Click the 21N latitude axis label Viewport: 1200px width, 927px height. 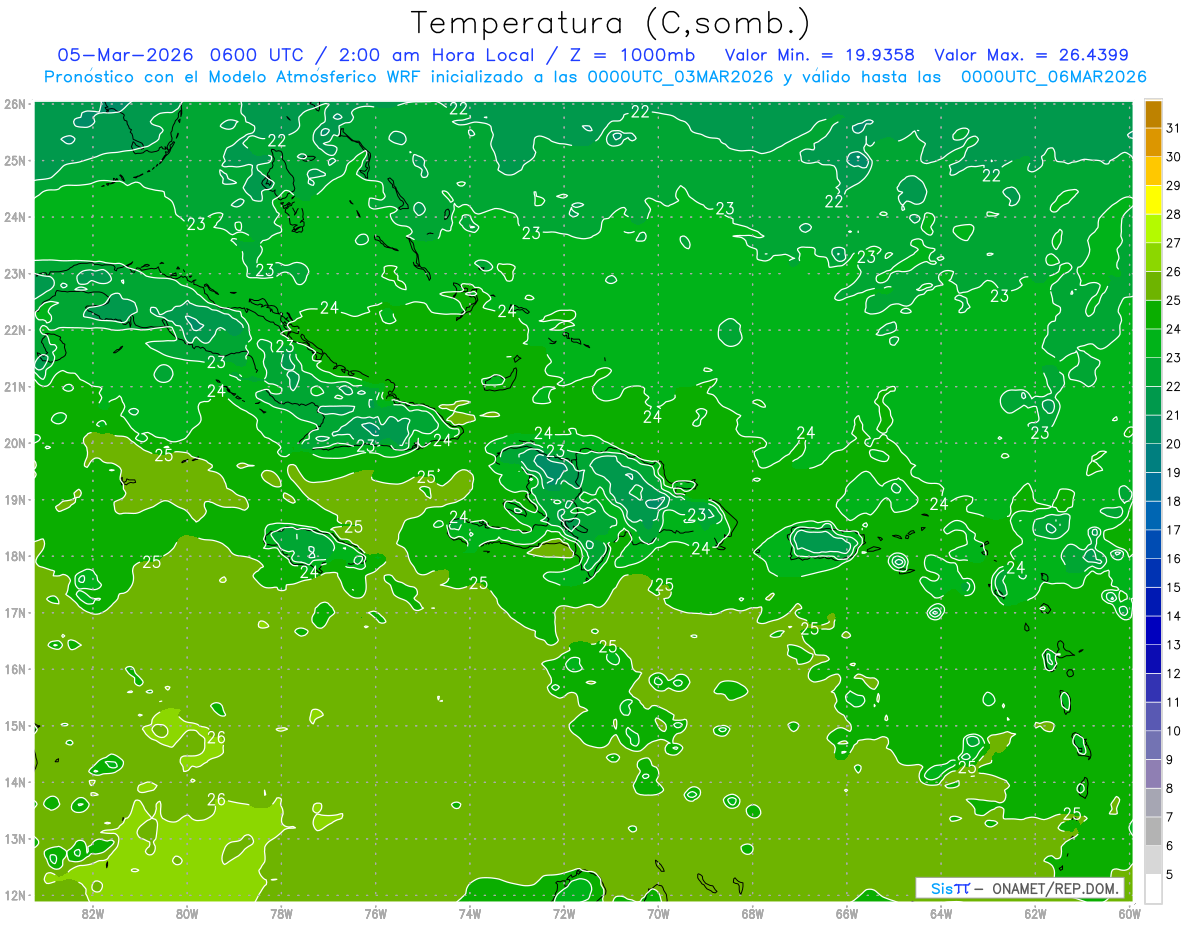[x=15, y=387]
